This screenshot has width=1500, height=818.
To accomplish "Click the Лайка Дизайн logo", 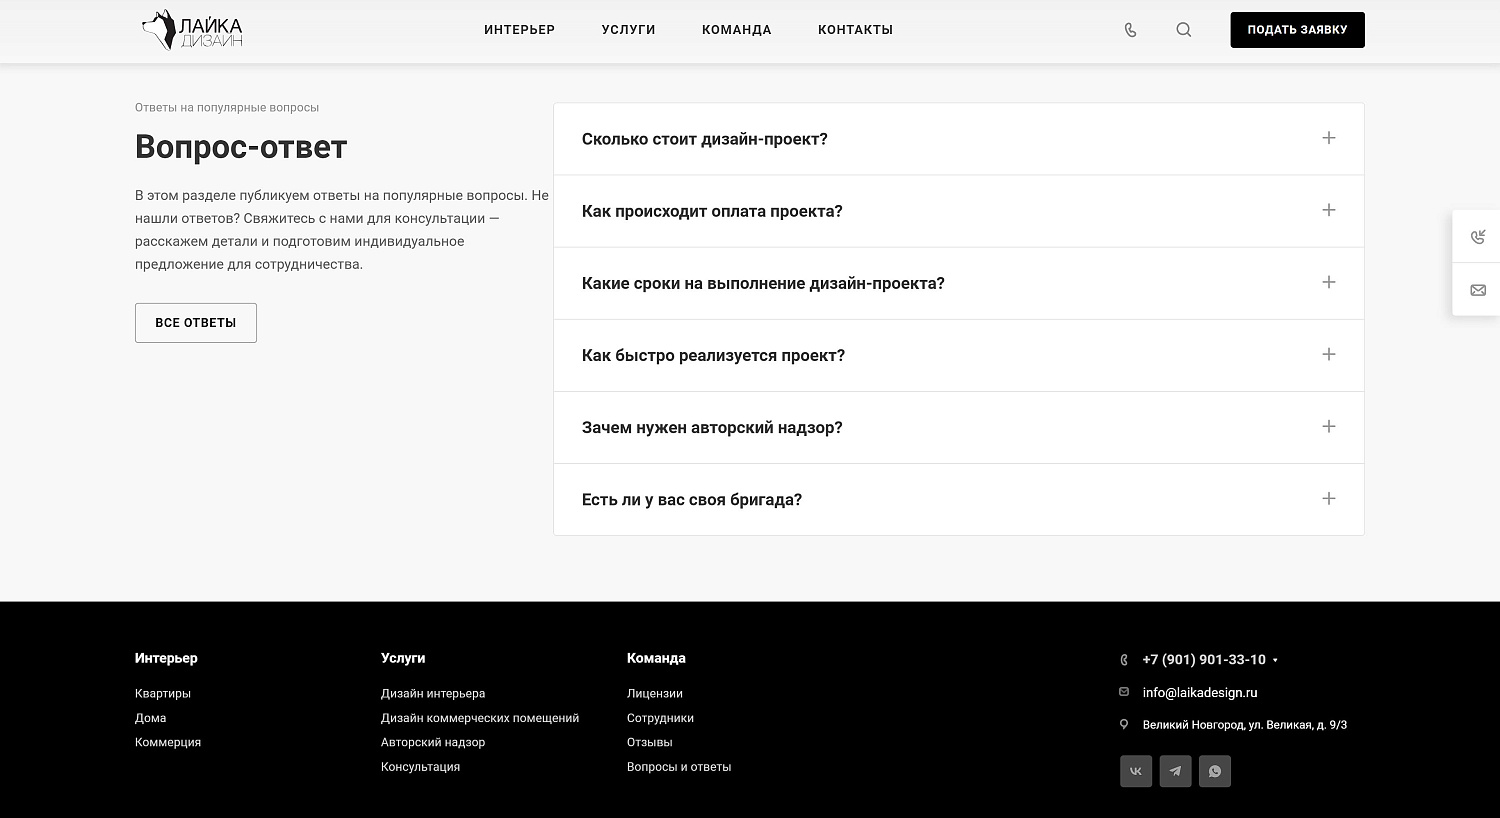I will coord(192,30).
